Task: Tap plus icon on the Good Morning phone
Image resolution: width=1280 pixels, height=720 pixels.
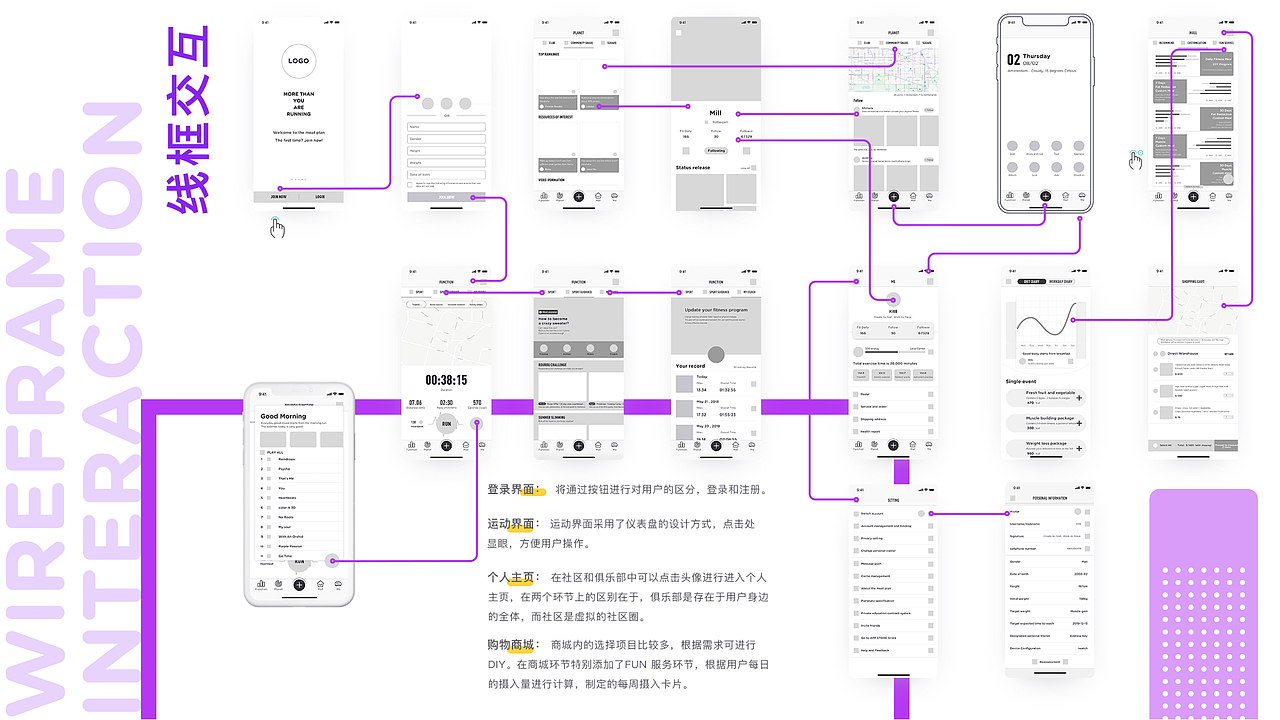Action: pyautogui.click(x=299, y=584)
